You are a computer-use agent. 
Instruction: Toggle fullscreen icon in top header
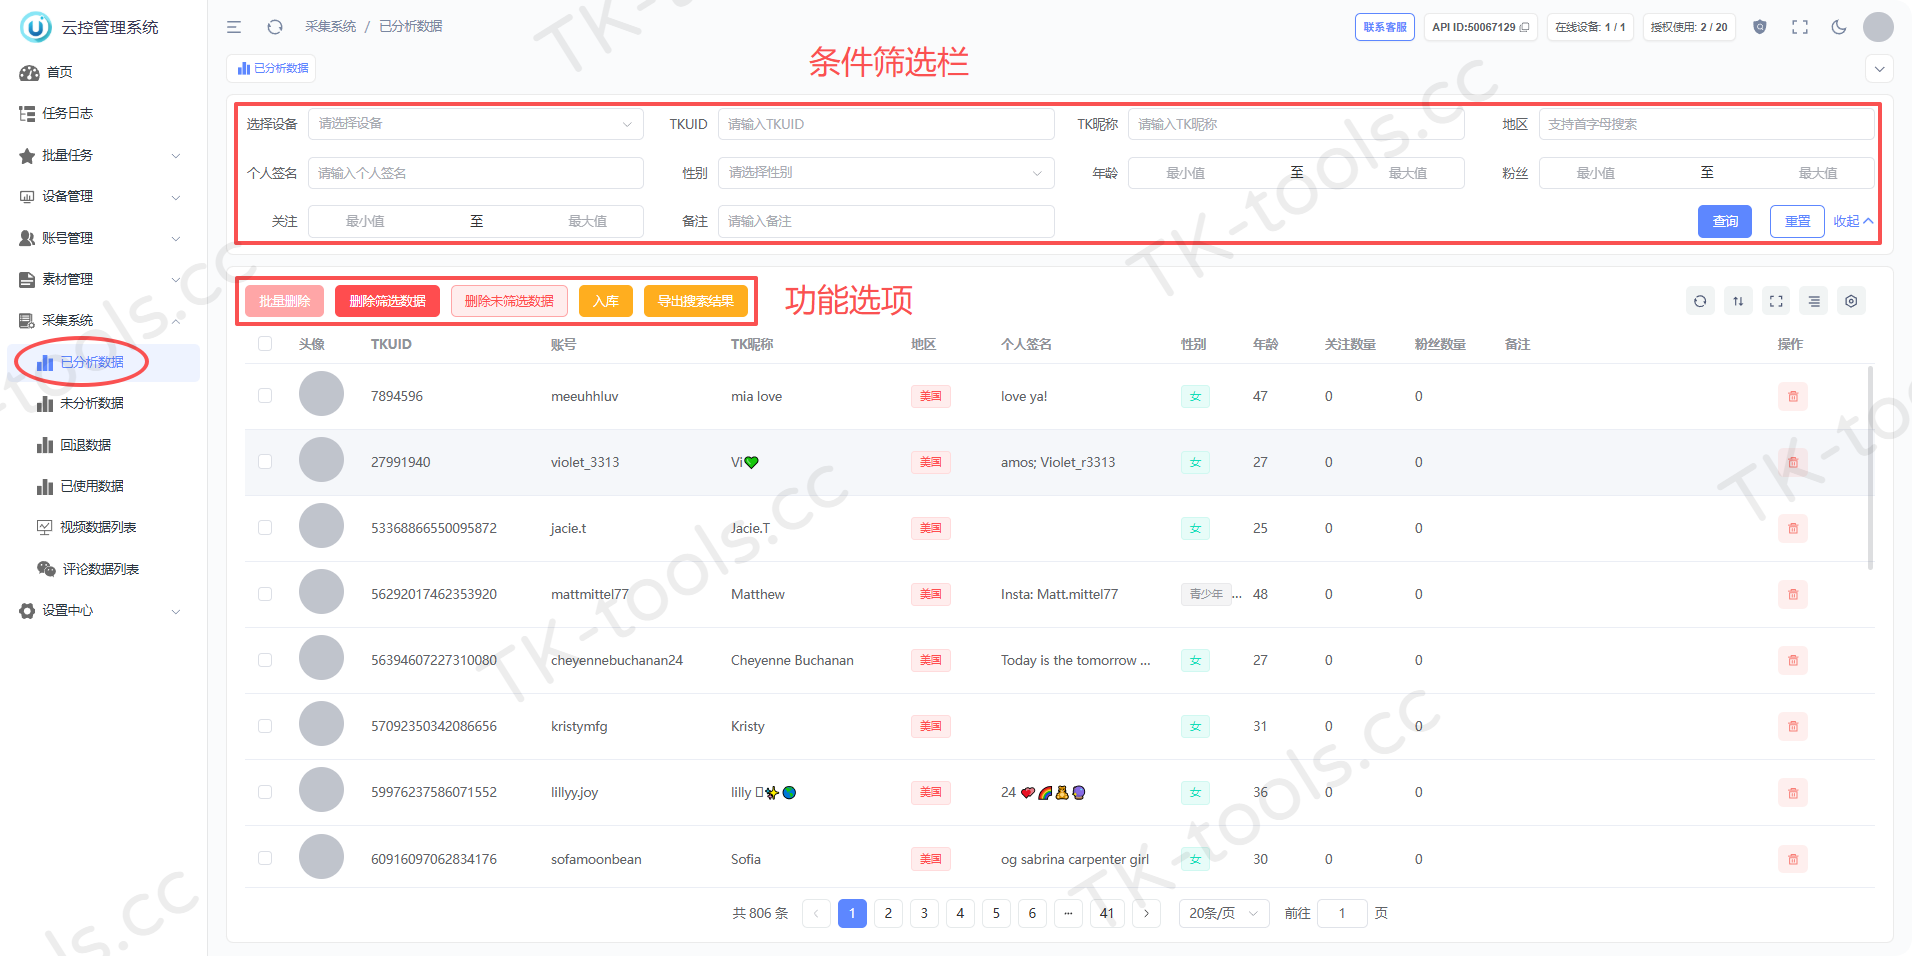tap(1800, 27)
